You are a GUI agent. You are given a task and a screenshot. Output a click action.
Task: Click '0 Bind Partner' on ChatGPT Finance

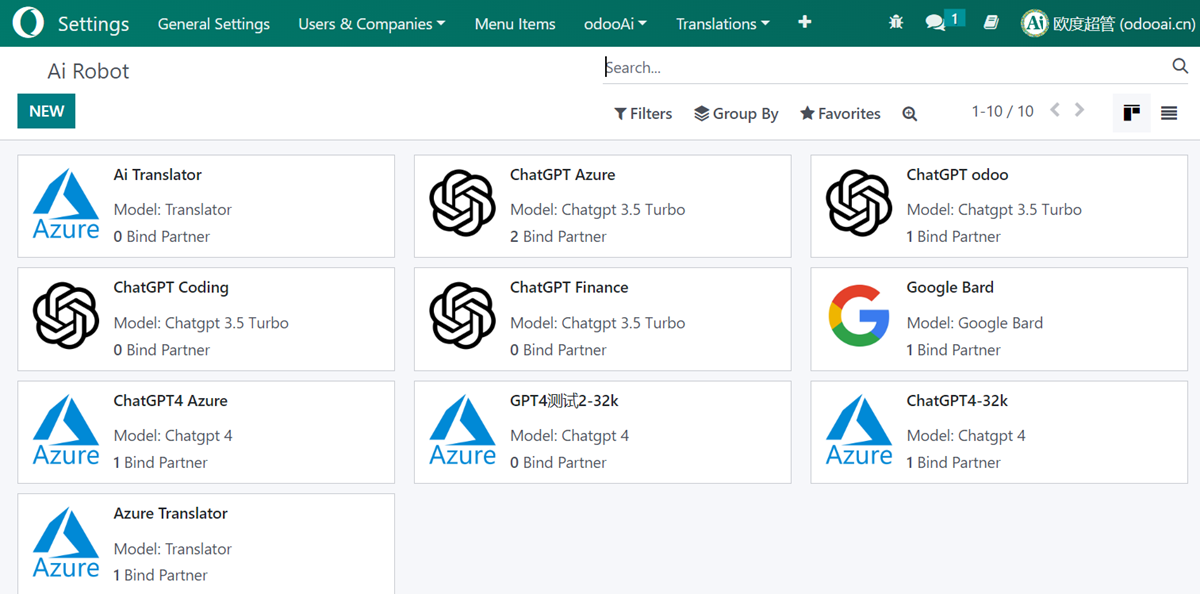[x=558, y=350]
